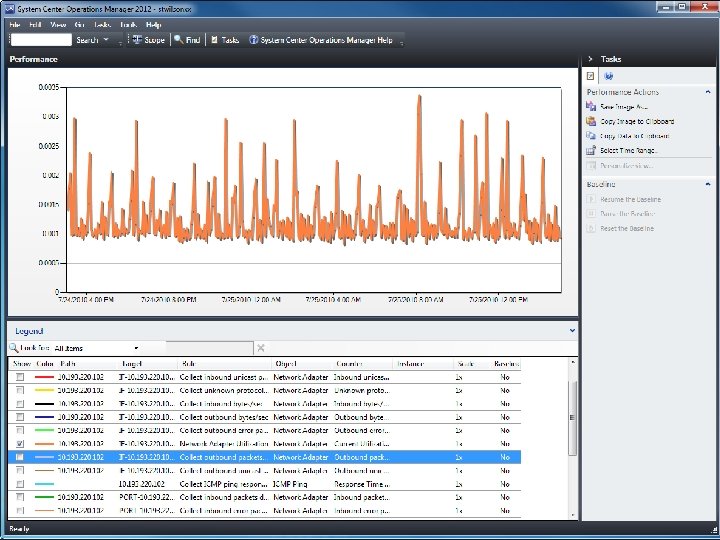The height and width of the screenshot is (540, 720).
Task: Click the legend vertical scrollbar thumb
Action: (x=572, y=418)
